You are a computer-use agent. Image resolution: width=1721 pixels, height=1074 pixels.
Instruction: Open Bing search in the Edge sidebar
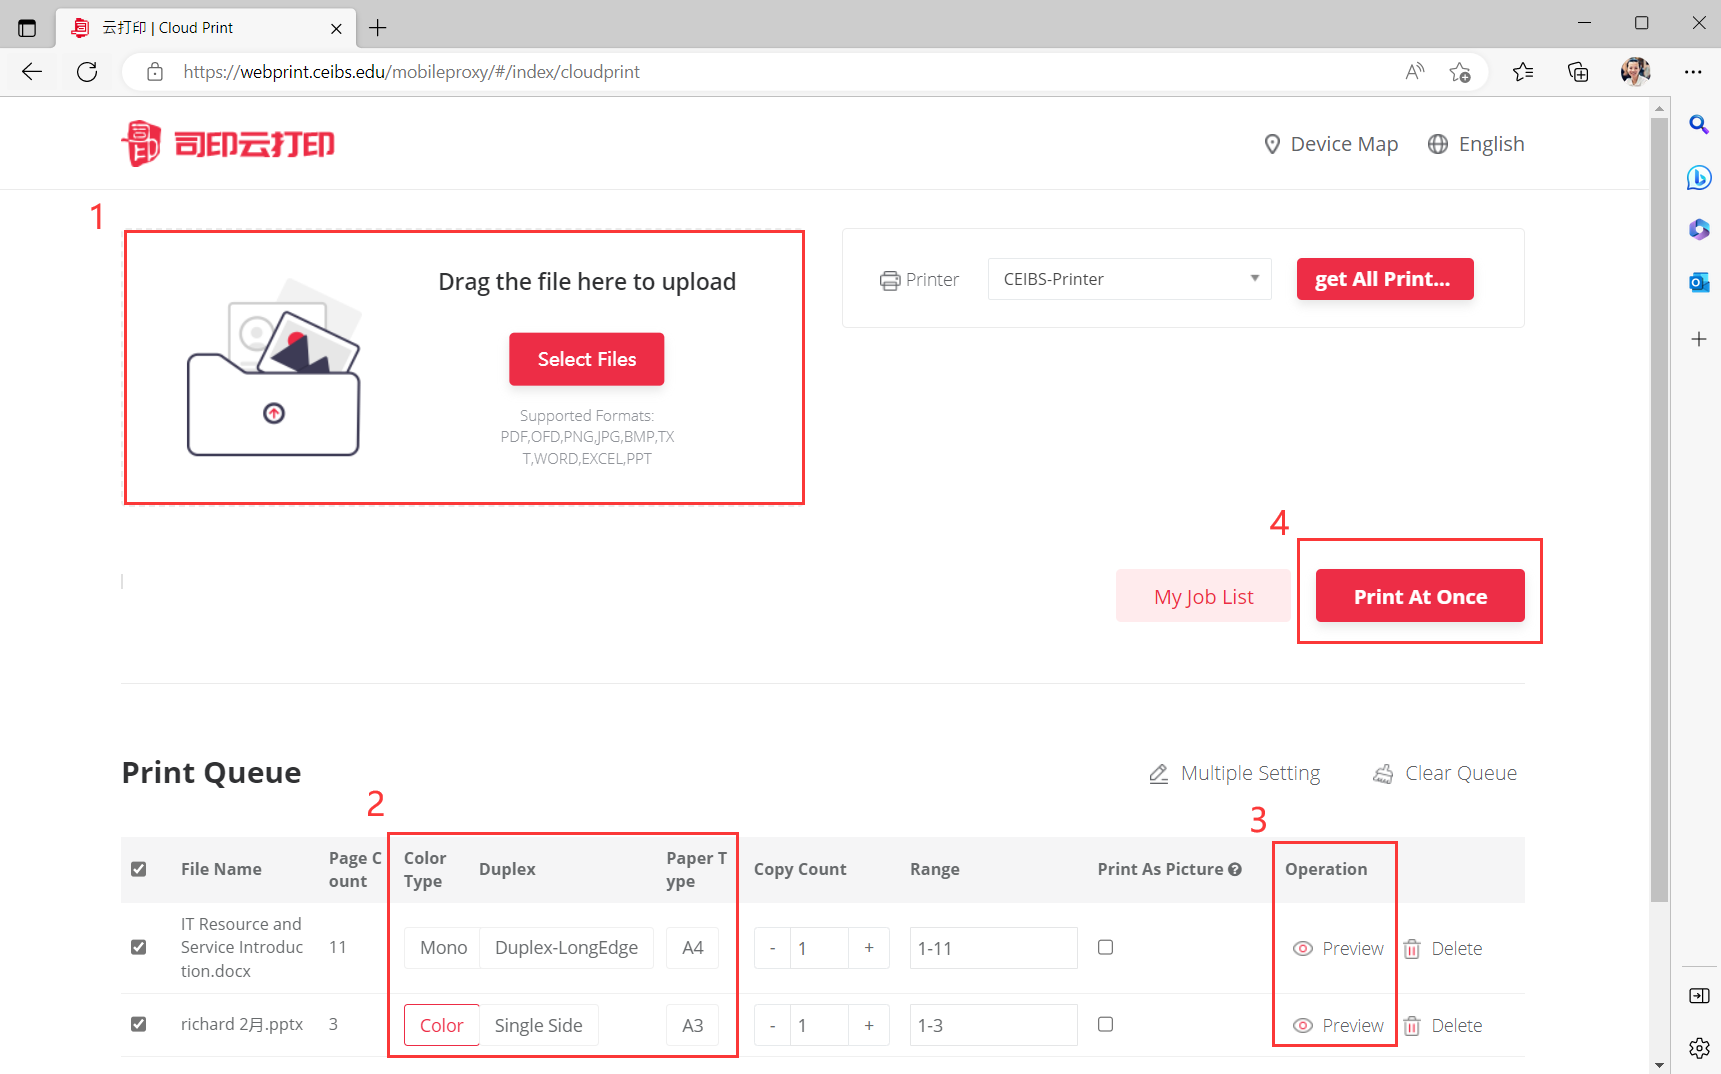click(x=1698, y=177)
